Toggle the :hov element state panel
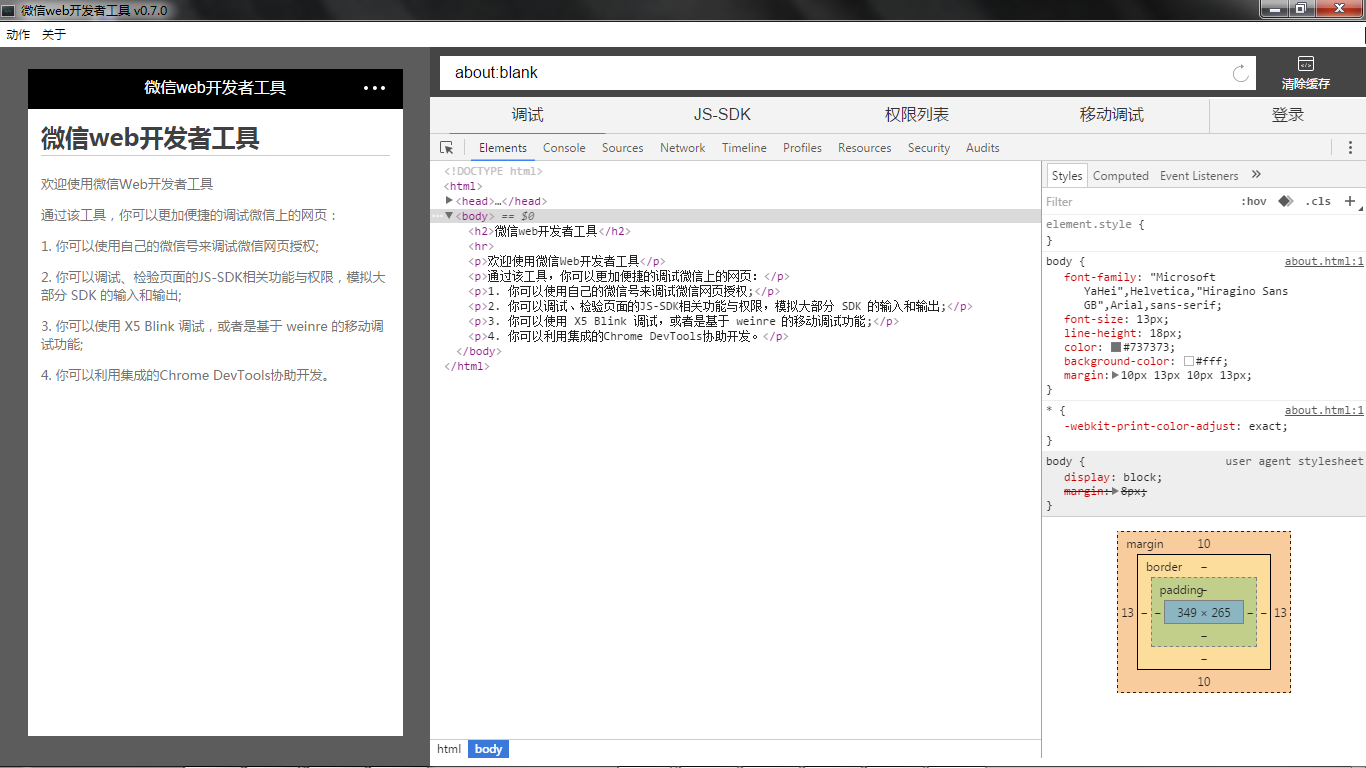The height and width of the screenshot is (768, 1366). point(1254,201)
